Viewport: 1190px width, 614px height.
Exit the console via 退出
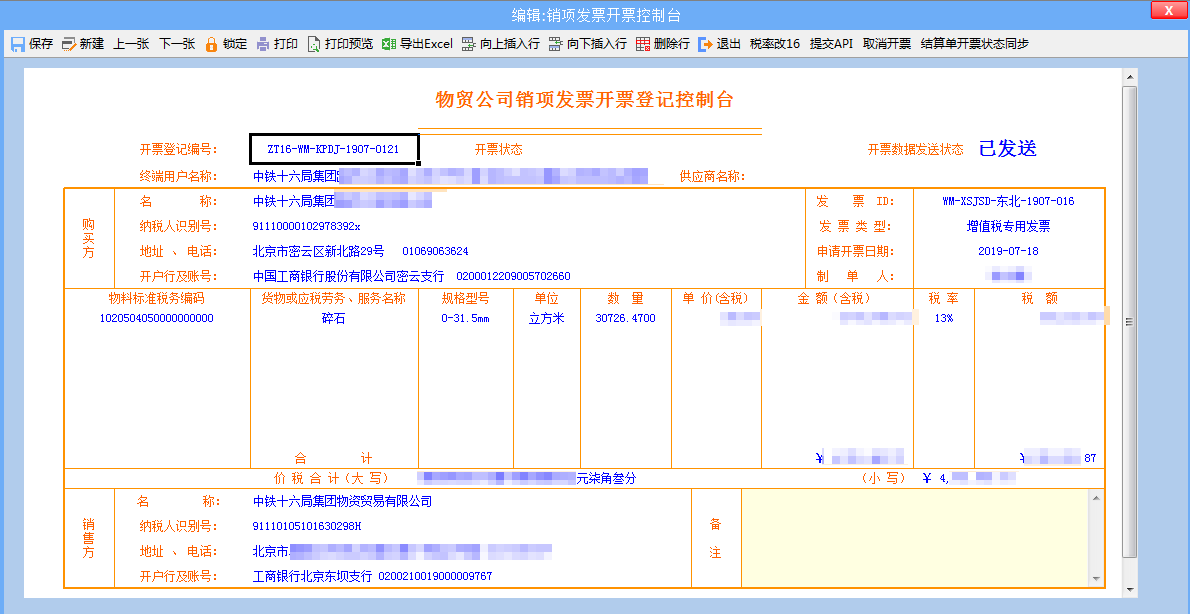pos(719,44)
